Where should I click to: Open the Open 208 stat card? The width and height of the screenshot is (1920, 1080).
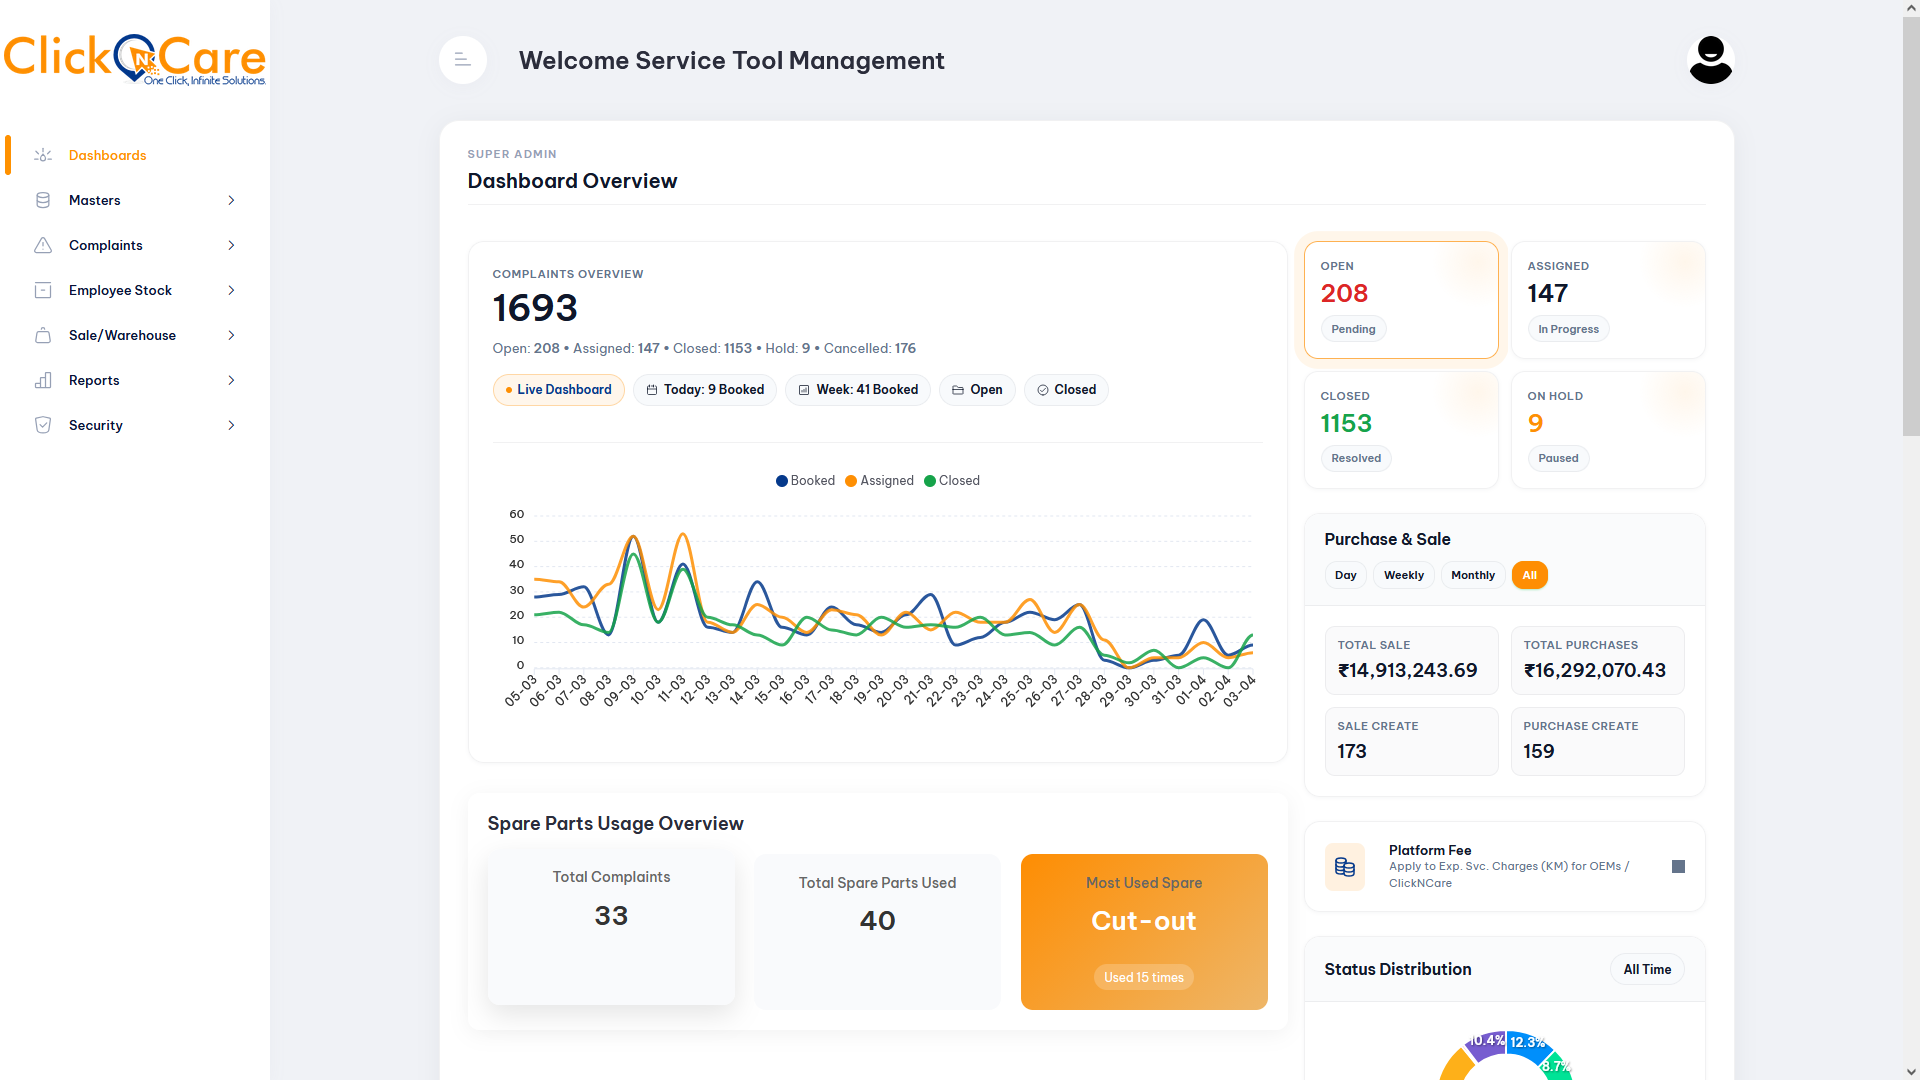(x=1401, y=300)
